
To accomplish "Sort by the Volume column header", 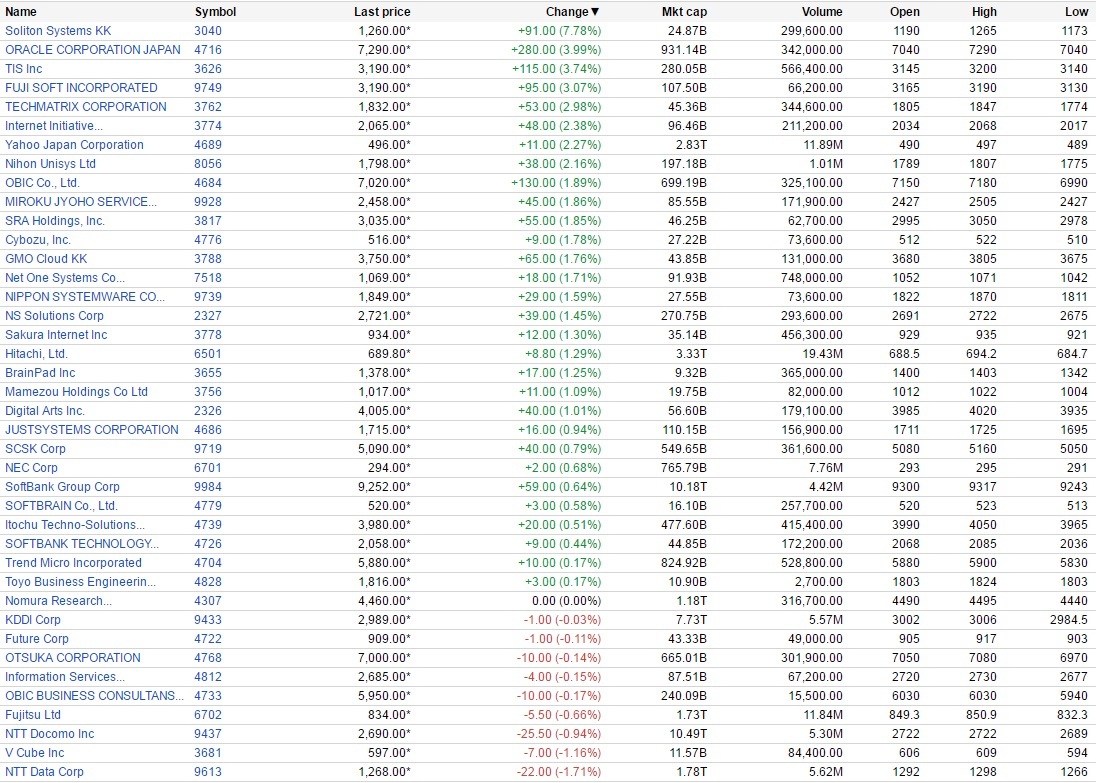I will [x=822, y=12].
